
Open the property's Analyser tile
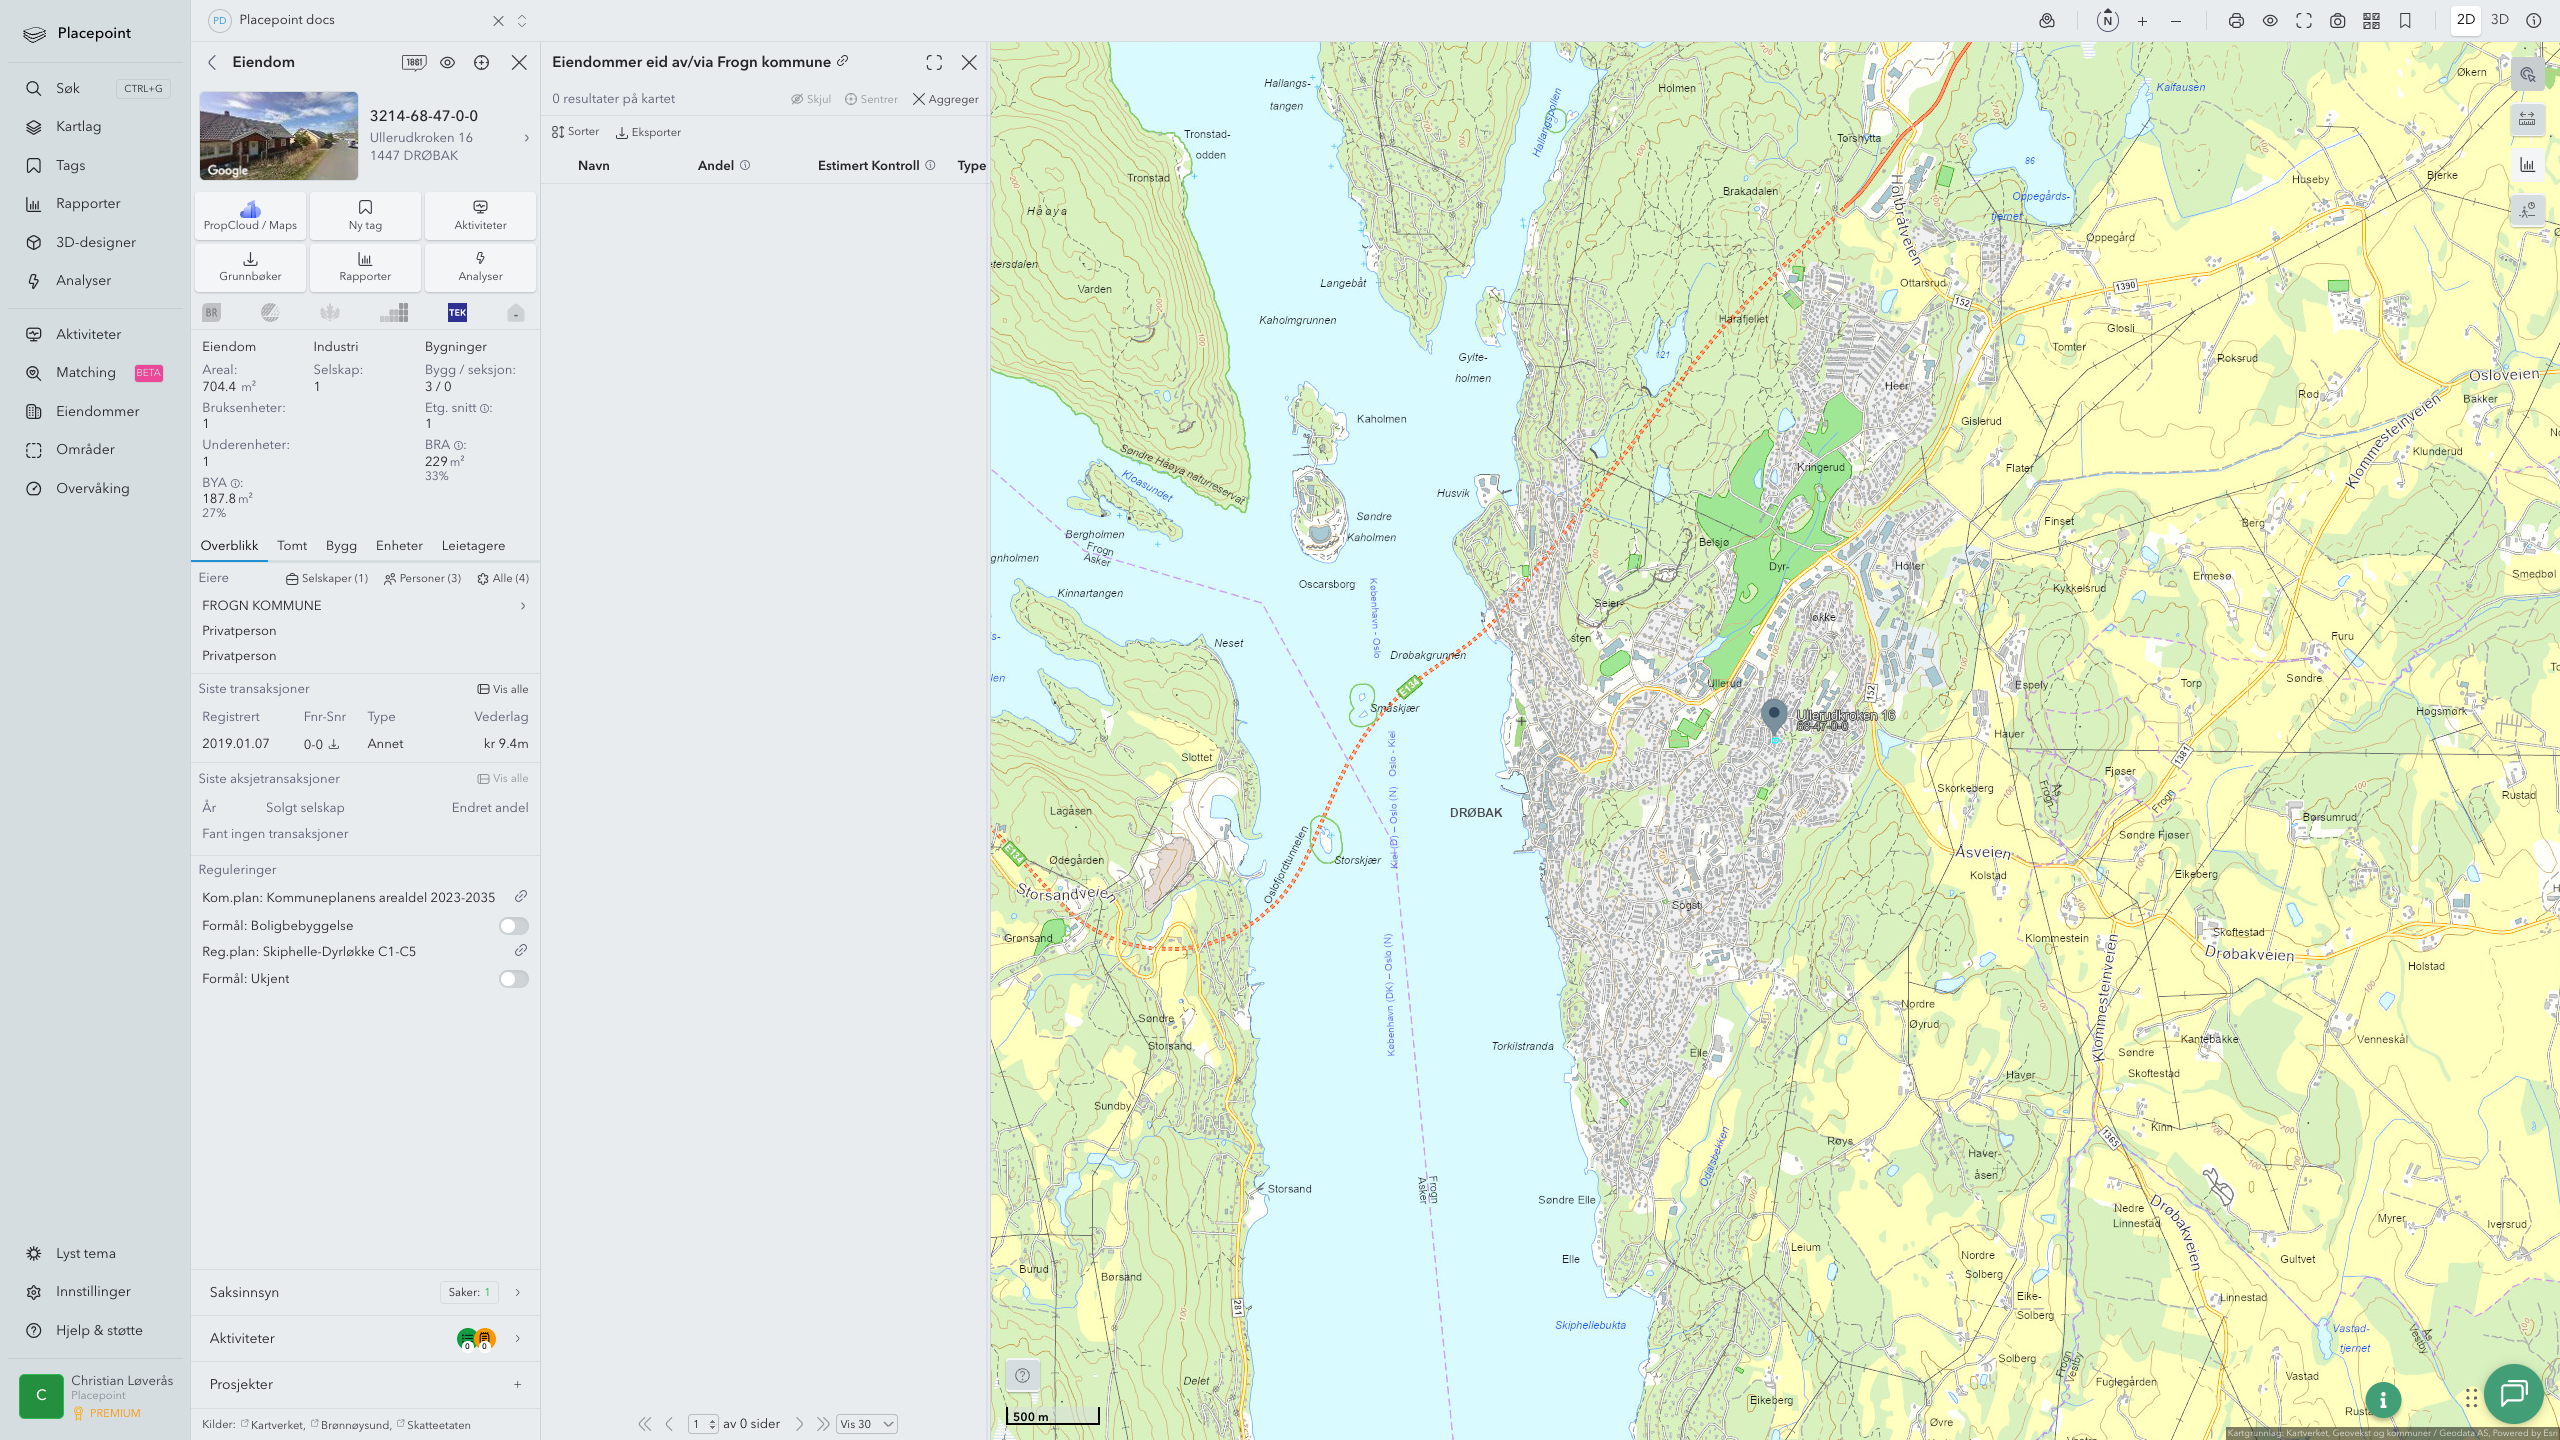pyautogui.click(x=480, y=266)
